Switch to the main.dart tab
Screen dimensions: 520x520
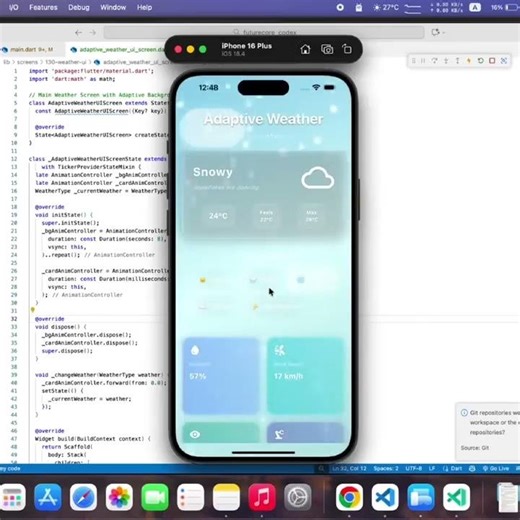coord(31,50)
